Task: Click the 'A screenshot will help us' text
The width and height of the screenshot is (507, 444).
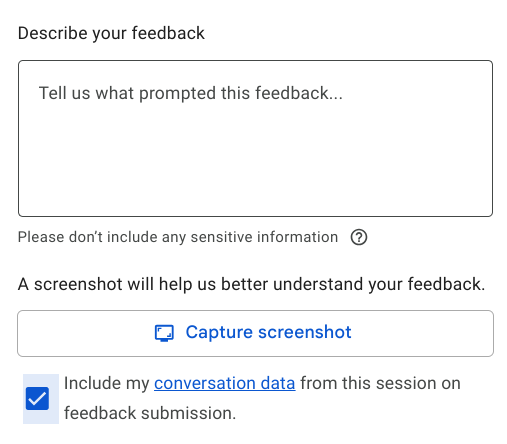Action: (x=251, y=284)
